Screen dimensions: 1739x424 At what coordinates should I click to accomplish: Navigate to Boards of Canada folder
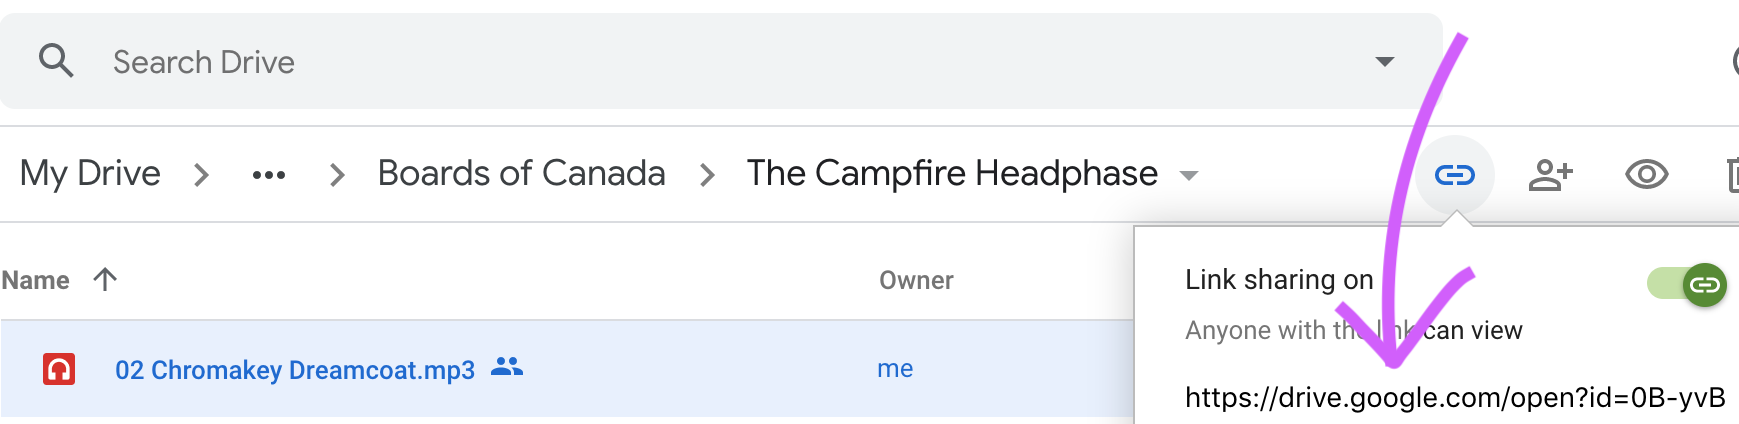(x=521, y=174)
